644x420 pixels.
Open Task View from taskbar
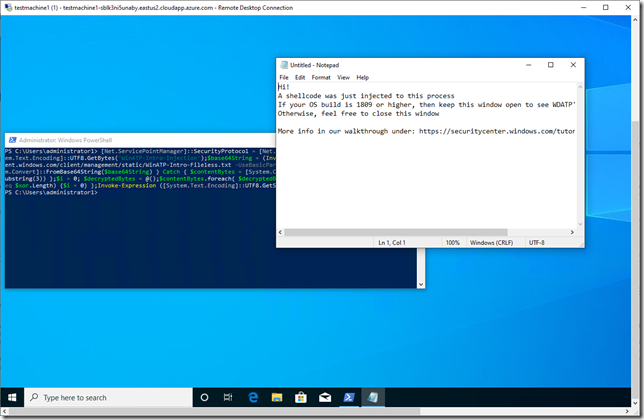228,397
